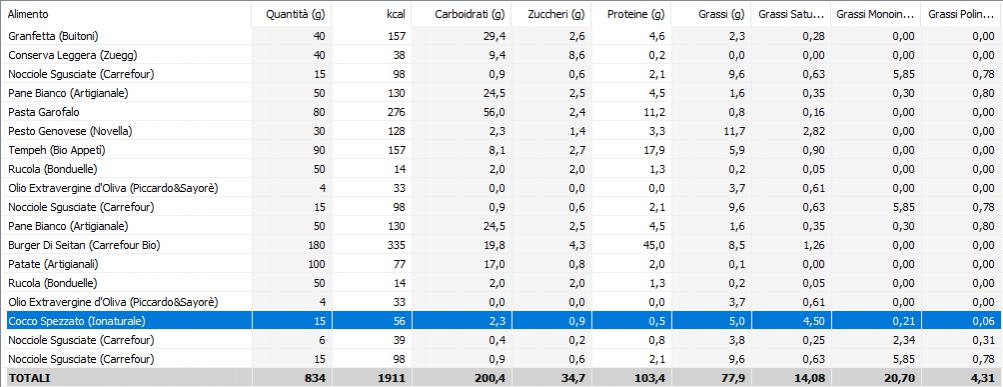The height and width of the screenshot is (387, 1003).
Task: Click the Grassi Monoinsaturi column header
Action: click(876, 14)
